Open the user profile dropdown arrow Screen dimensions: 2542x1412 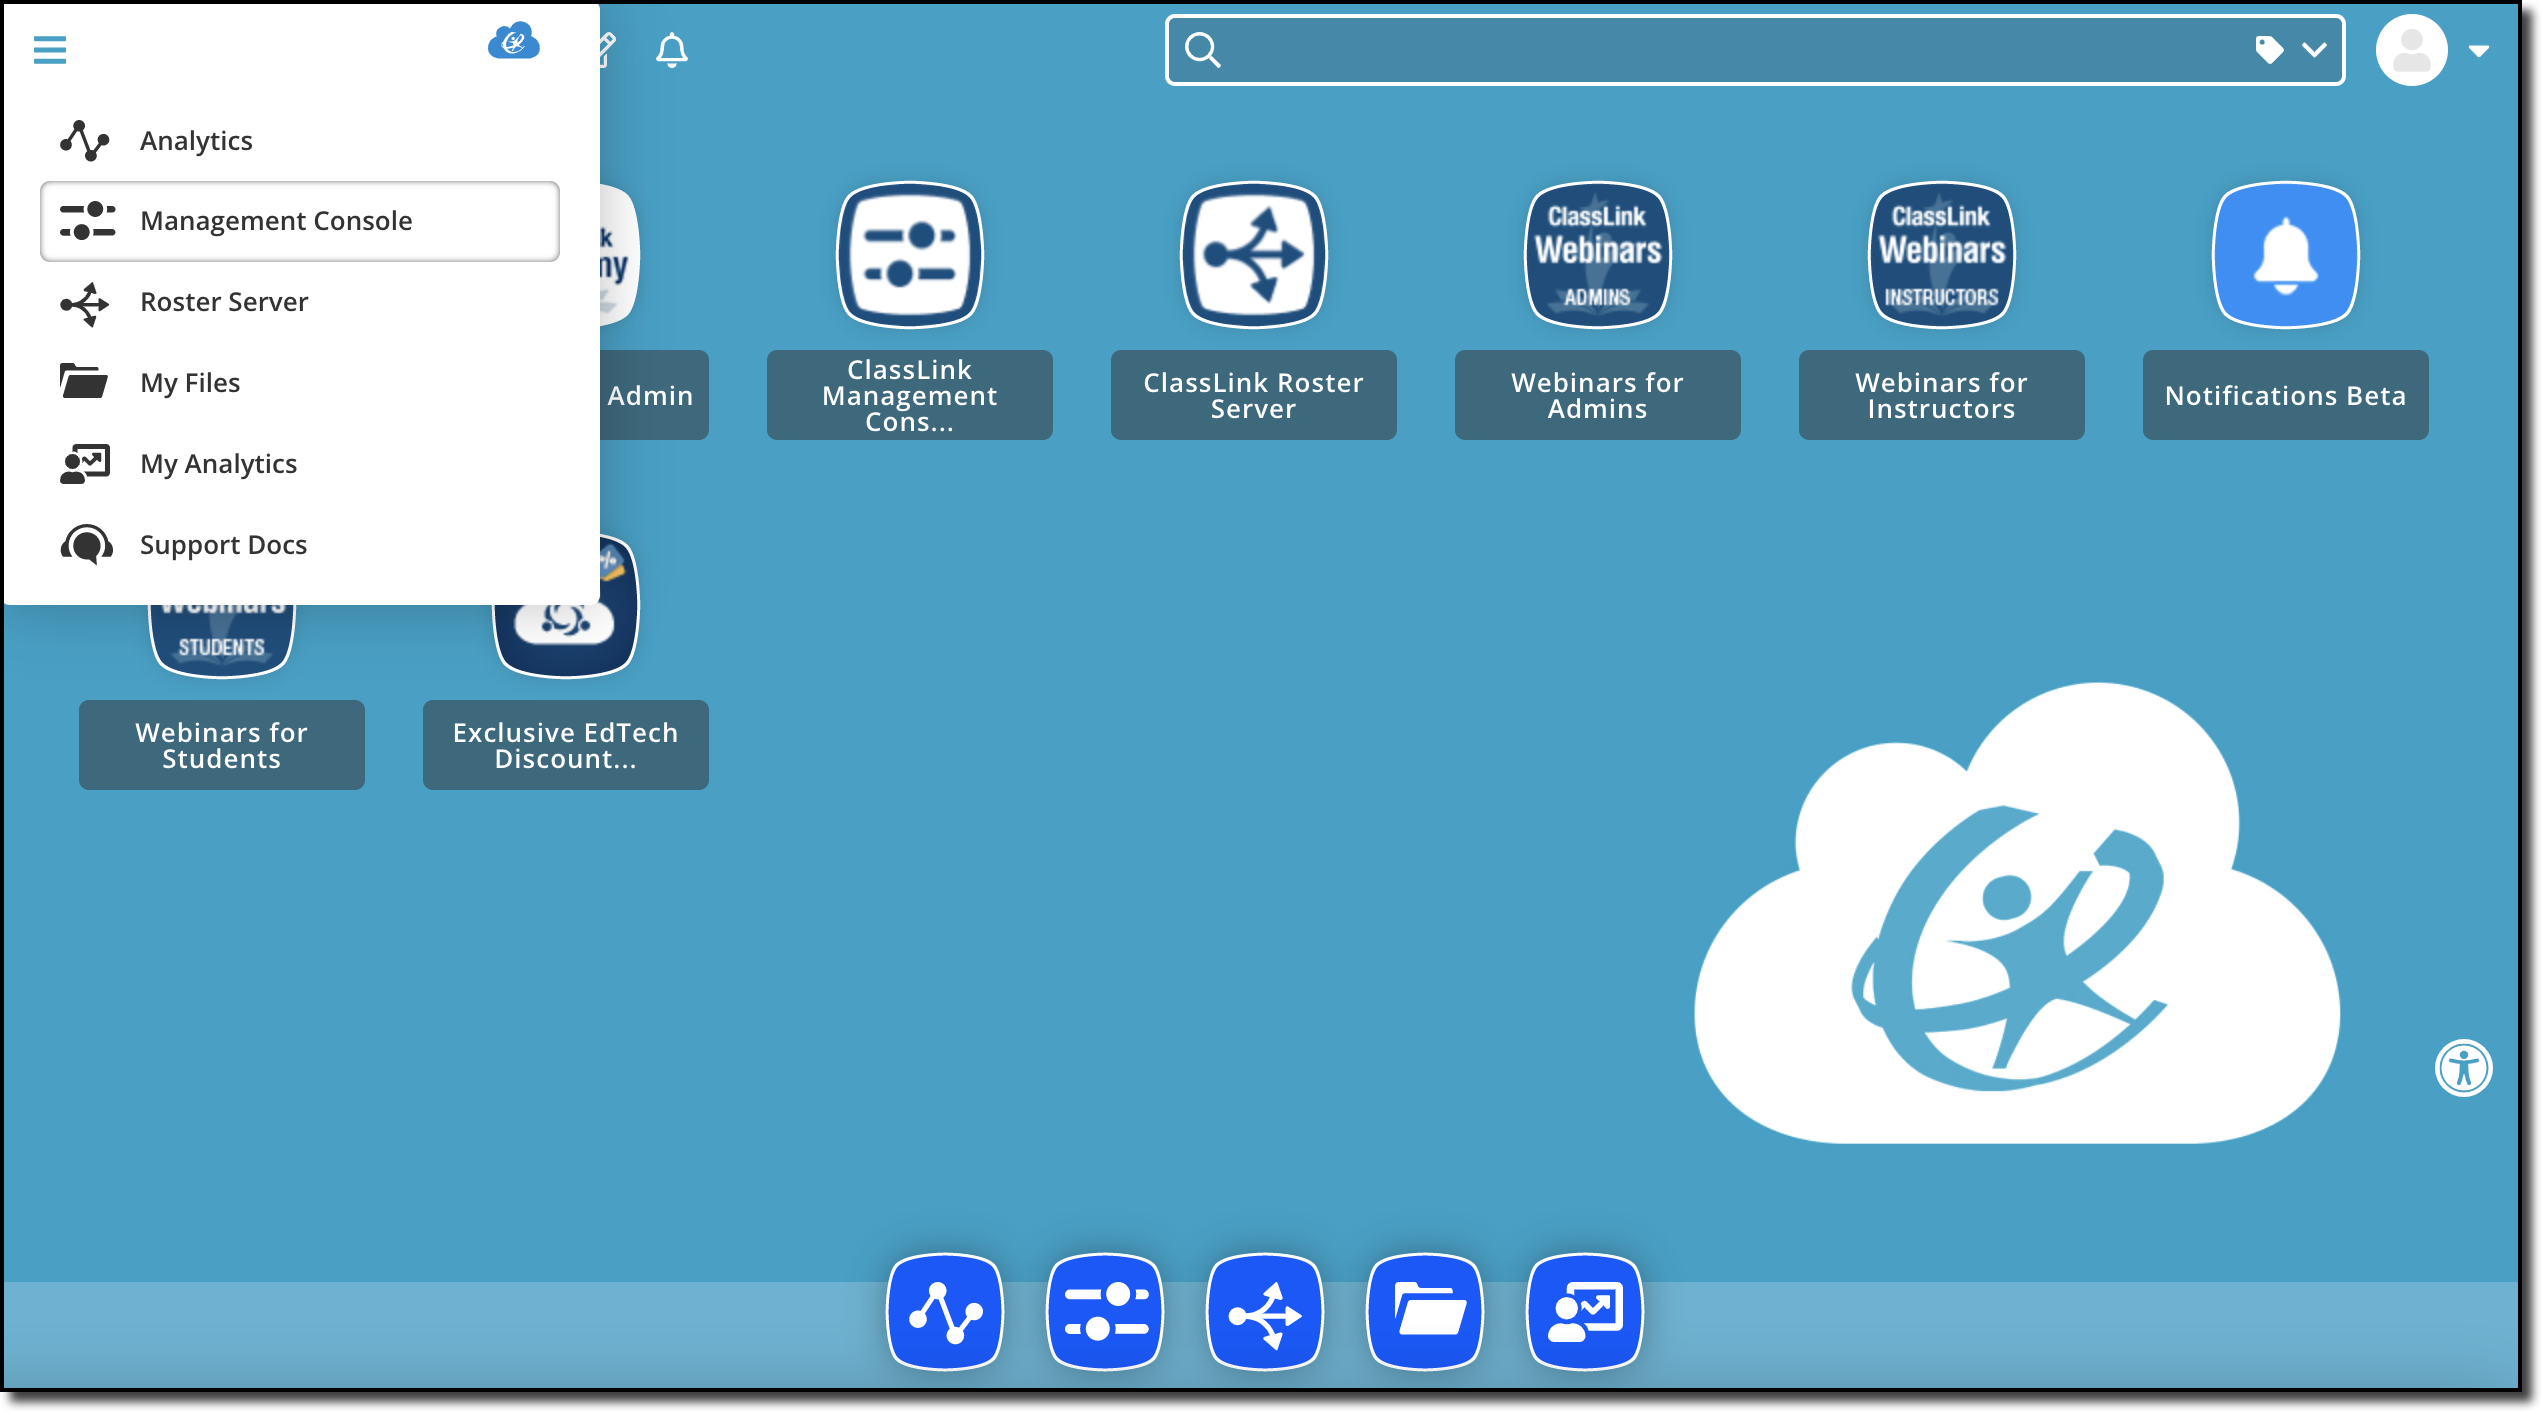[x=2478, y=50]
